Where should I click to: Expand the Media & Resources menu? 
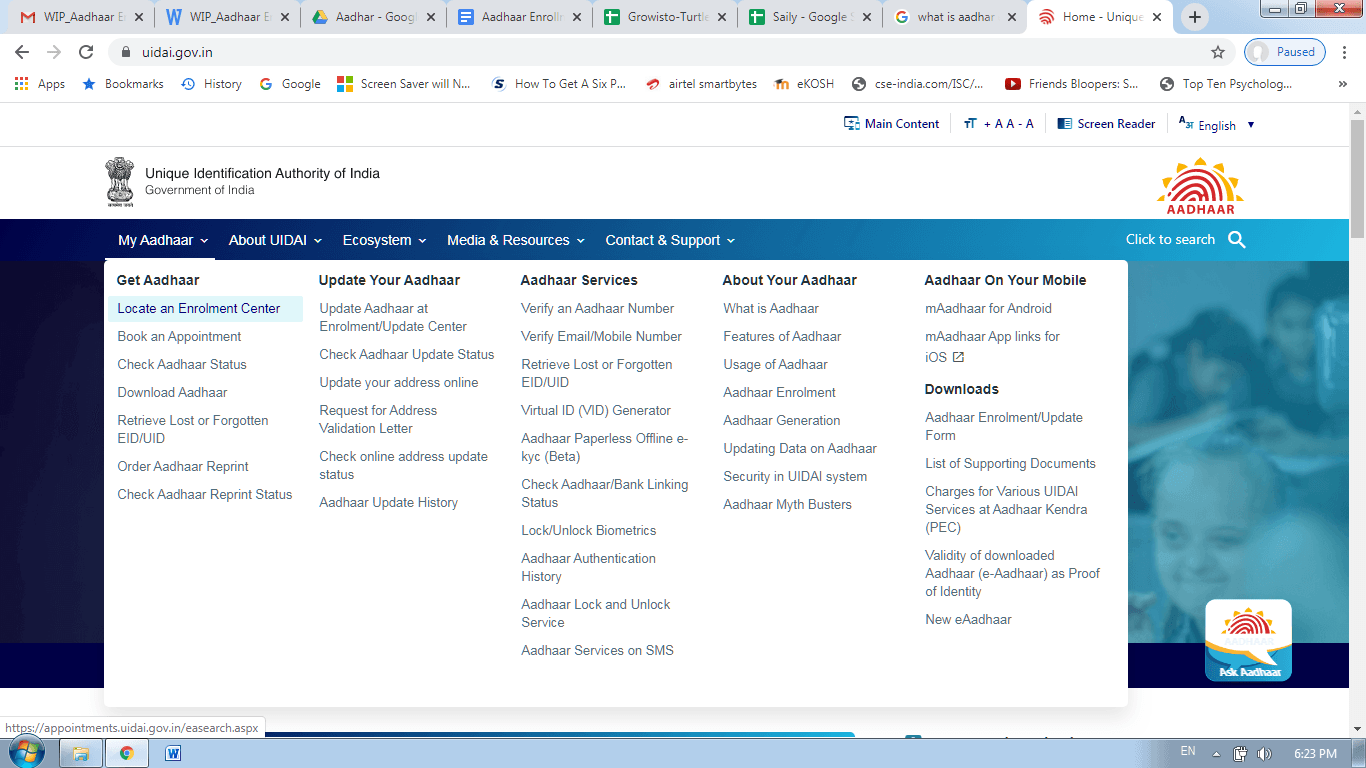point(516,240)
